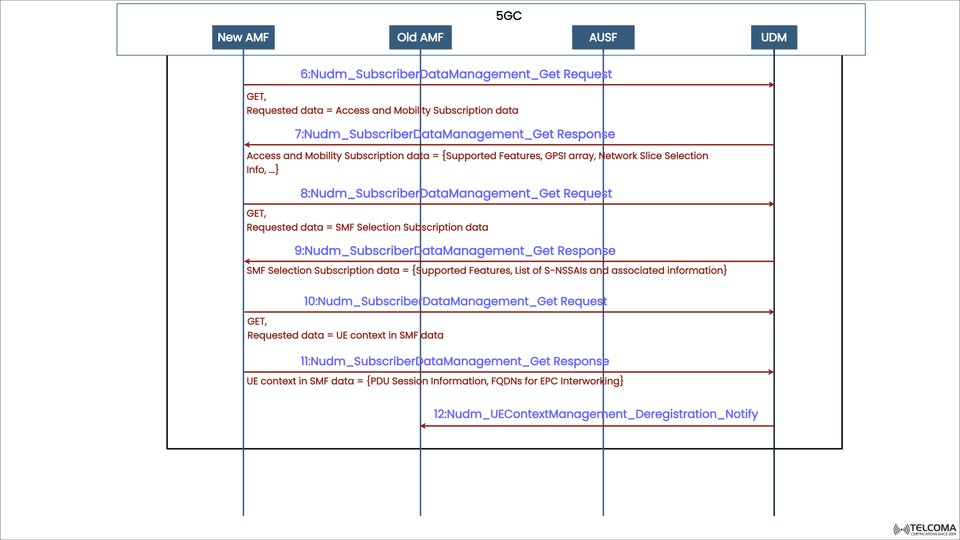960x540 pixels.
Task: Select the New AMF node box
Action: (244, 38)
